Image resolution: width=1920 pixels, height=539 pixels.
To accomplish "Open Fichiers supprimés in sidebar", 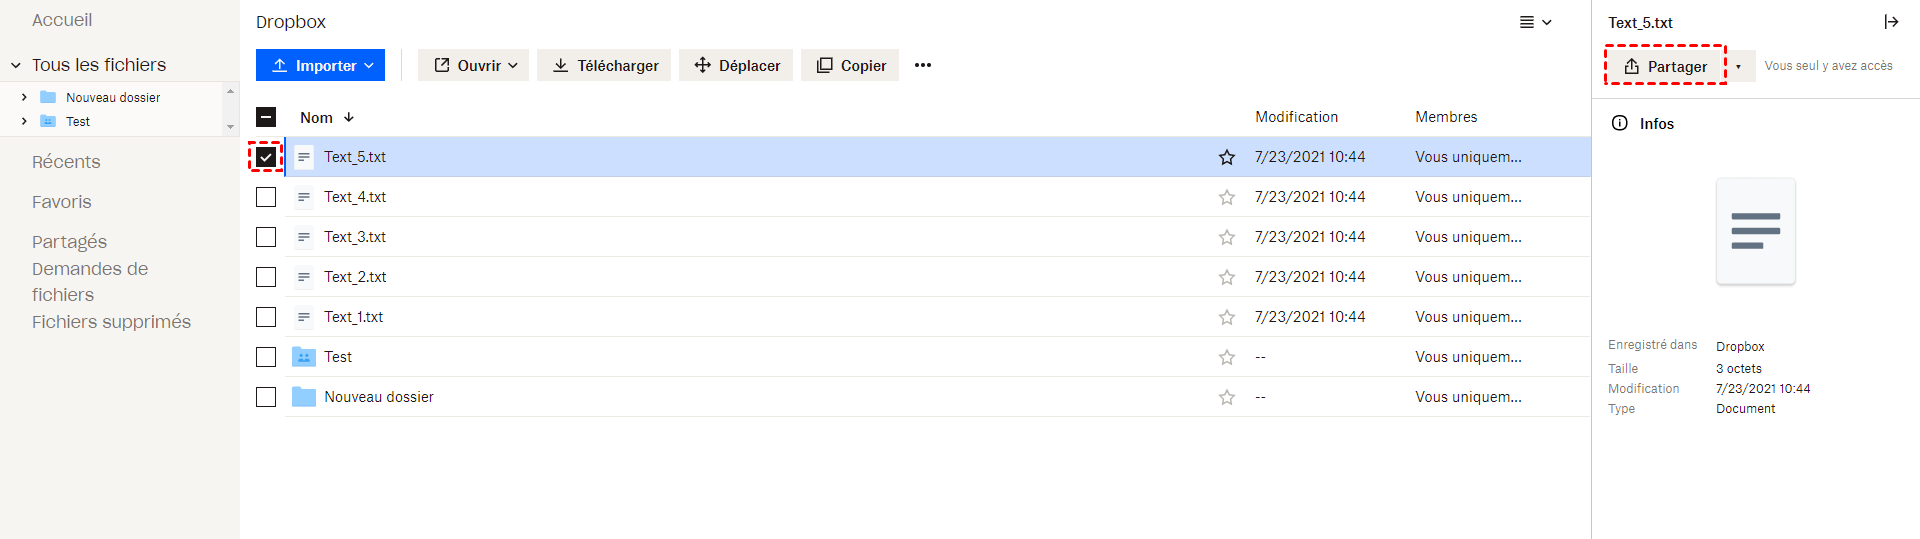I will tap(111, 322).
